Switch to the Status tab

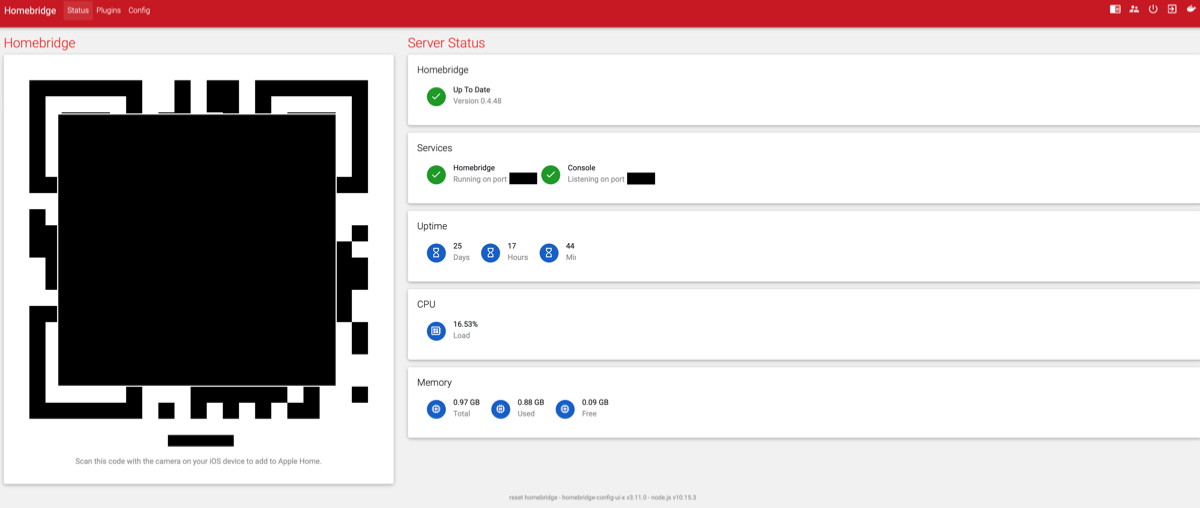pyautogui.click(x=78, y=10)
